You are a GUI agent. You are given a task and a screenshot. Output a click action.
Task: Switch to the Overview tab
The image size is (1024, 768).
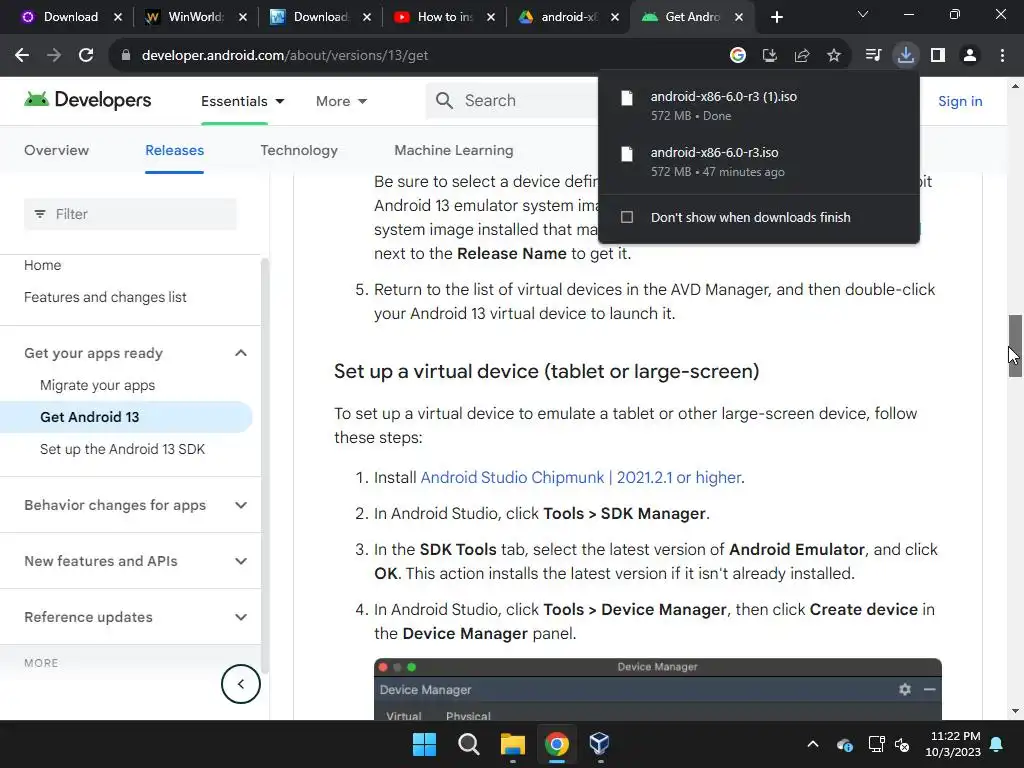pos(56,150)
